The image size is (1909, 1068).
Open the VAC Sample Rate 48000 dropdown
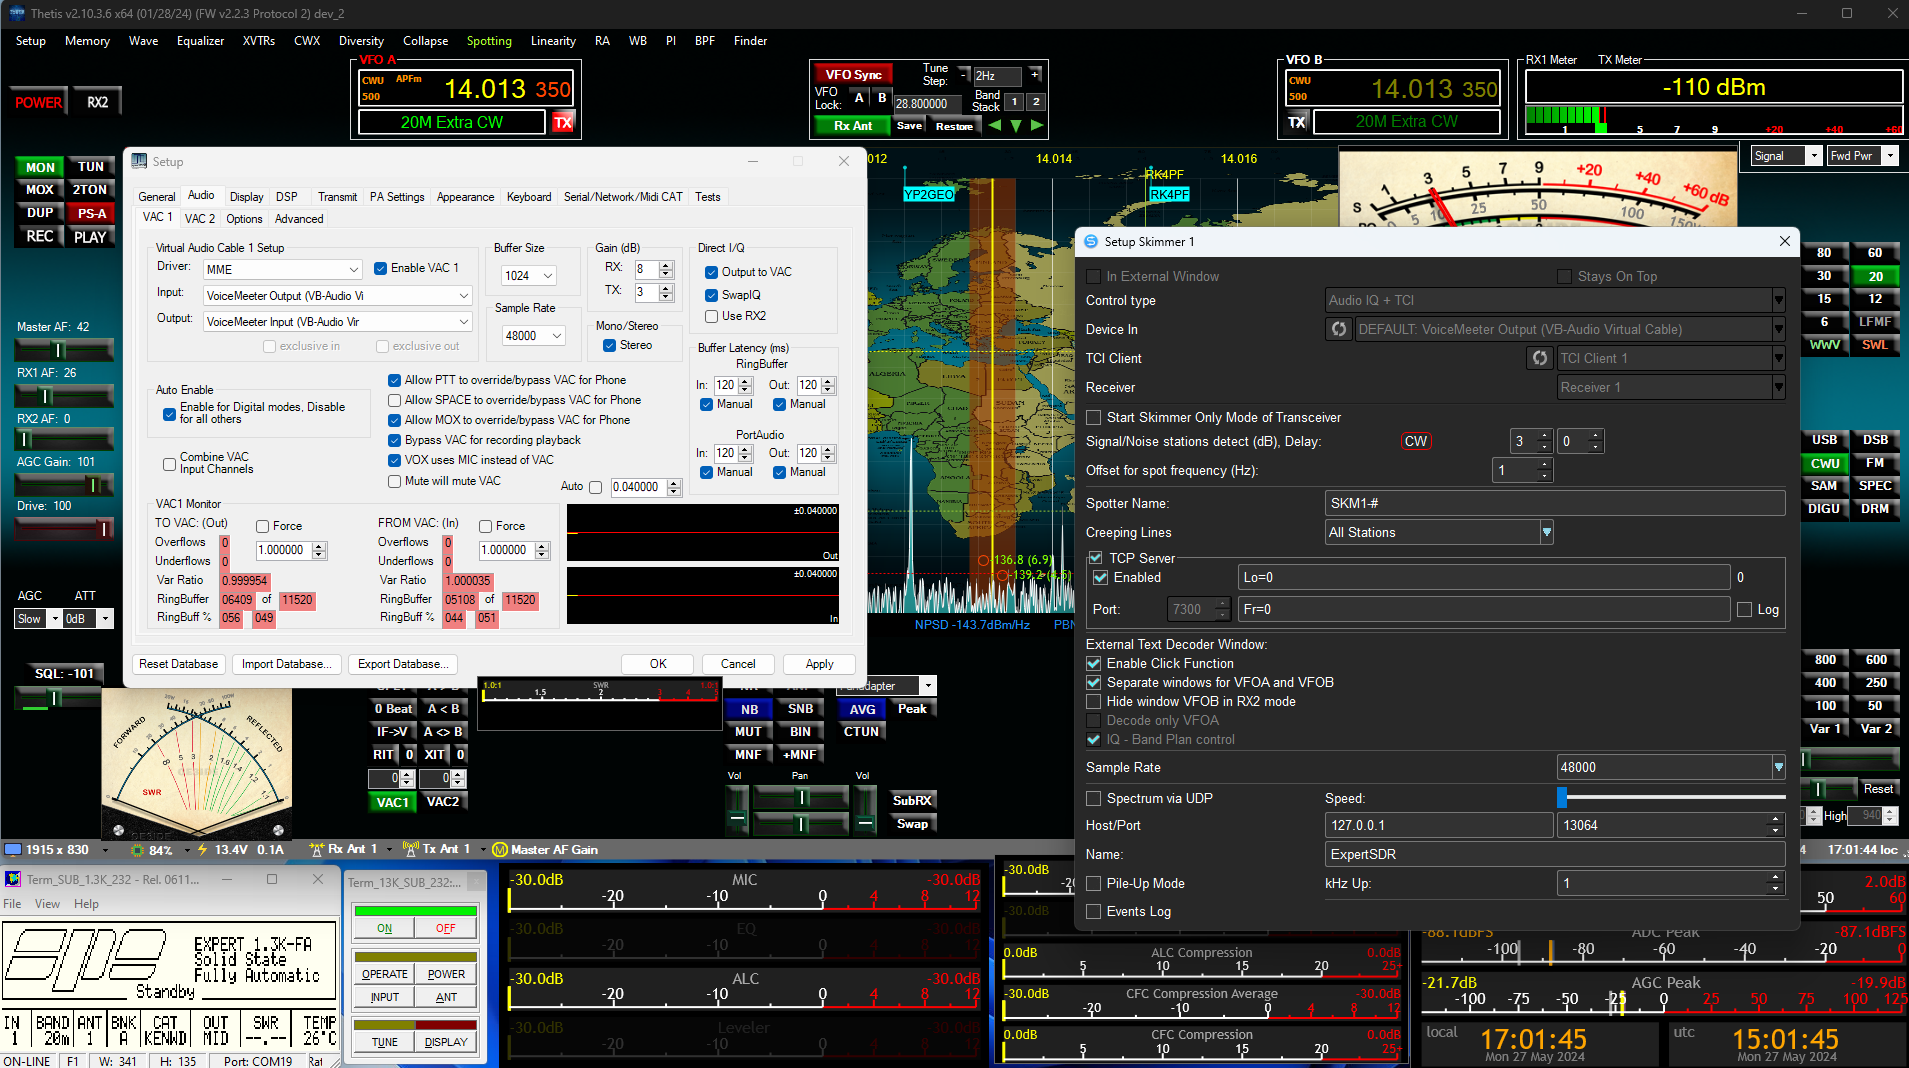(534, 336)
